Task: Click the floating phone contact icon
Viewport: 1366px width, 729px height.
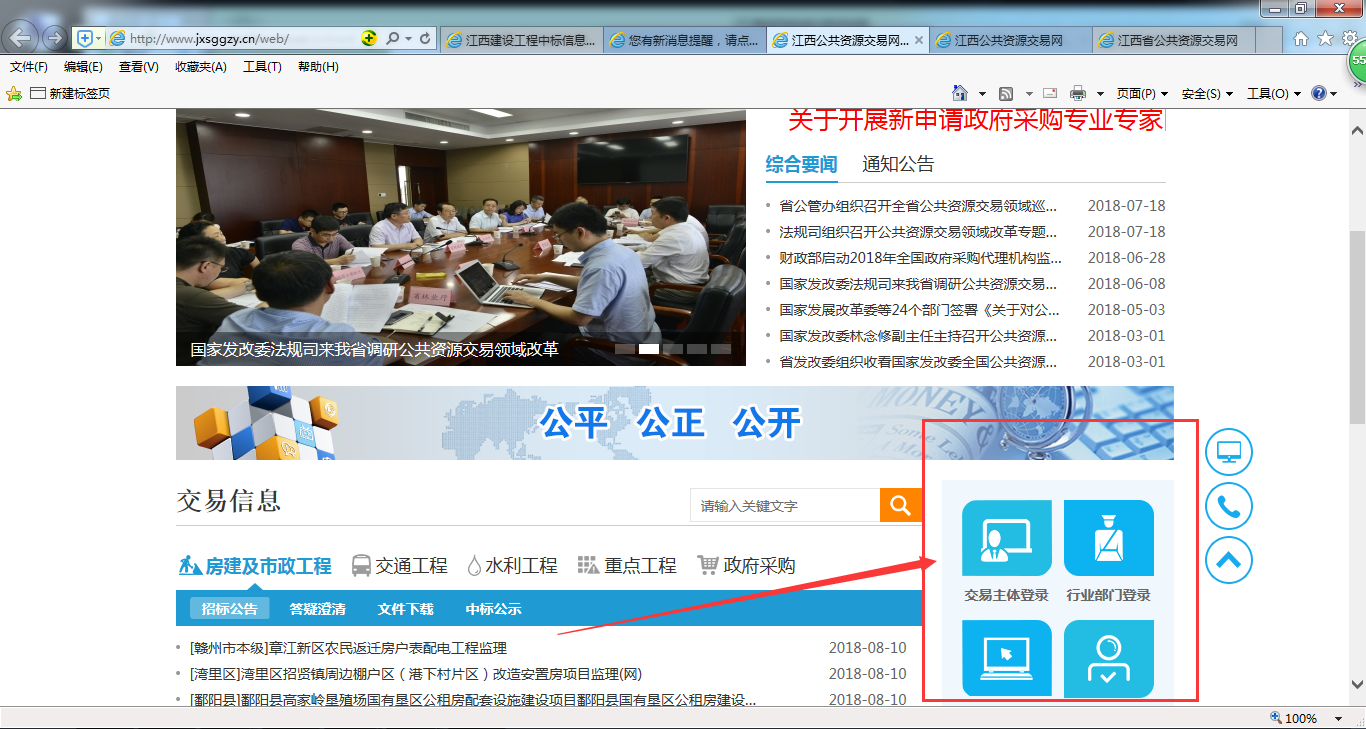Action: (x=1228, y=506)
